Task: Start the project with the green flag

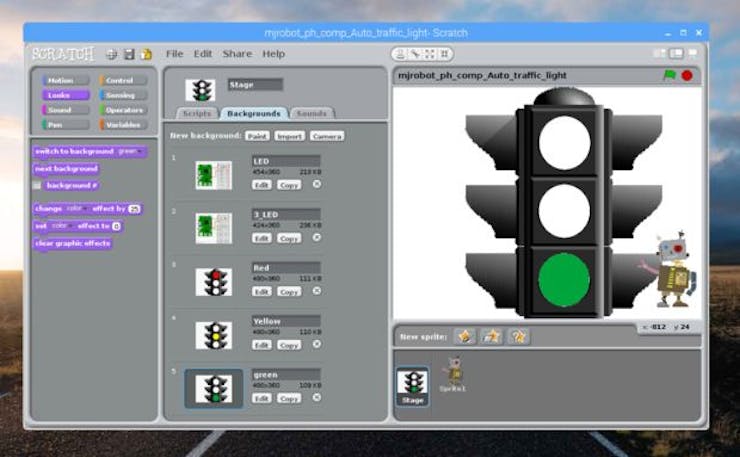Action: (669, 75)
